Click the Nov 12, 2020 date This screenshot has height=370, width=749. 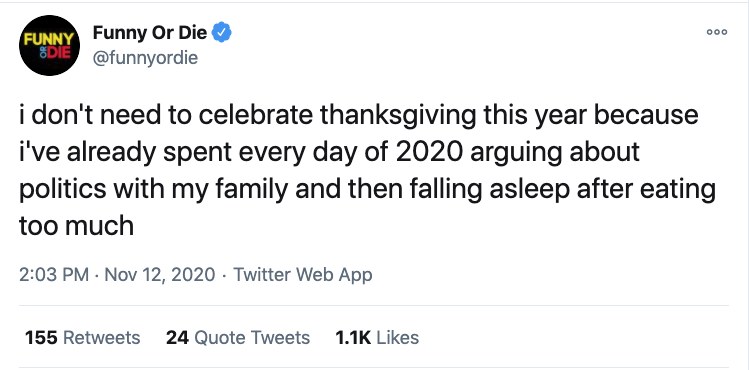pyautogui.click(x=160, y=275)
